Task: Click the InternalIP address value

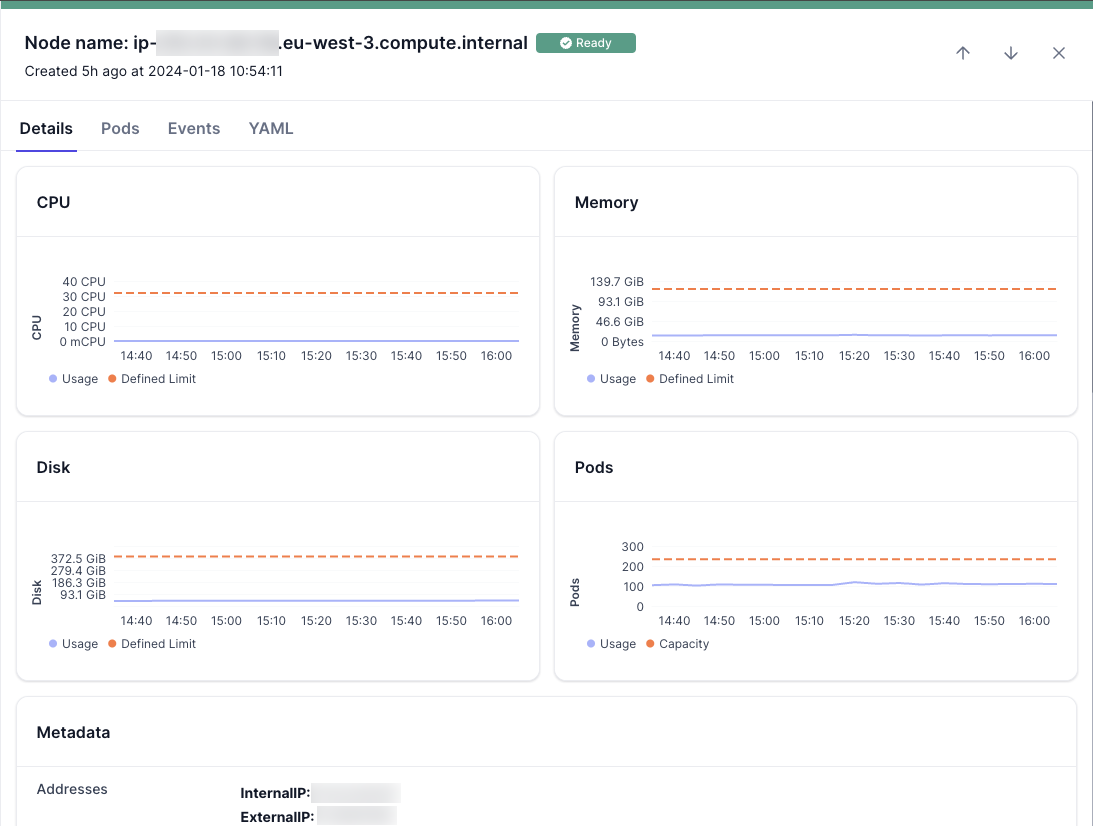Action: click(357, 794)
